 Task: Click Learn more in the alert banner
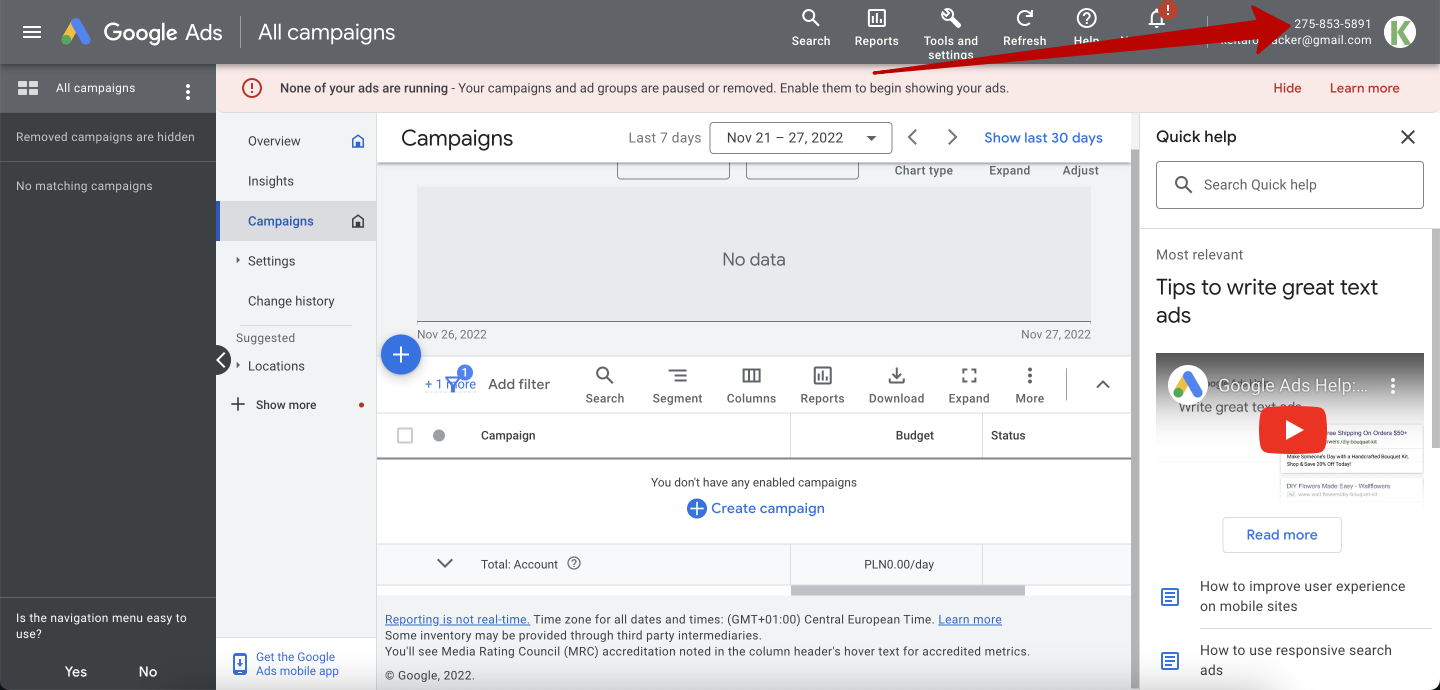tap(1364, 88)
